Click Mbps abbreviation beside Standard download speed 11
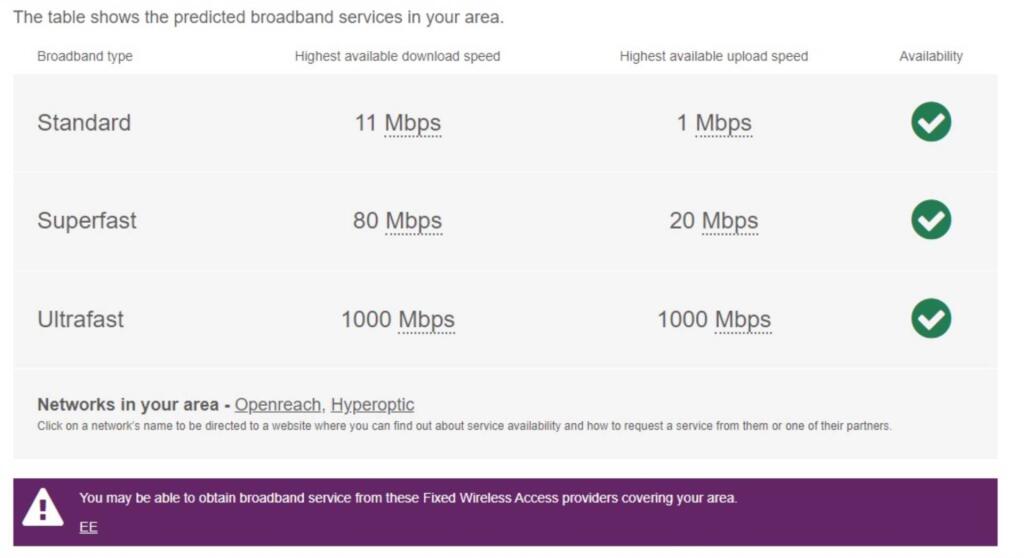The image size is (1024, 558). tap(412, 123)
